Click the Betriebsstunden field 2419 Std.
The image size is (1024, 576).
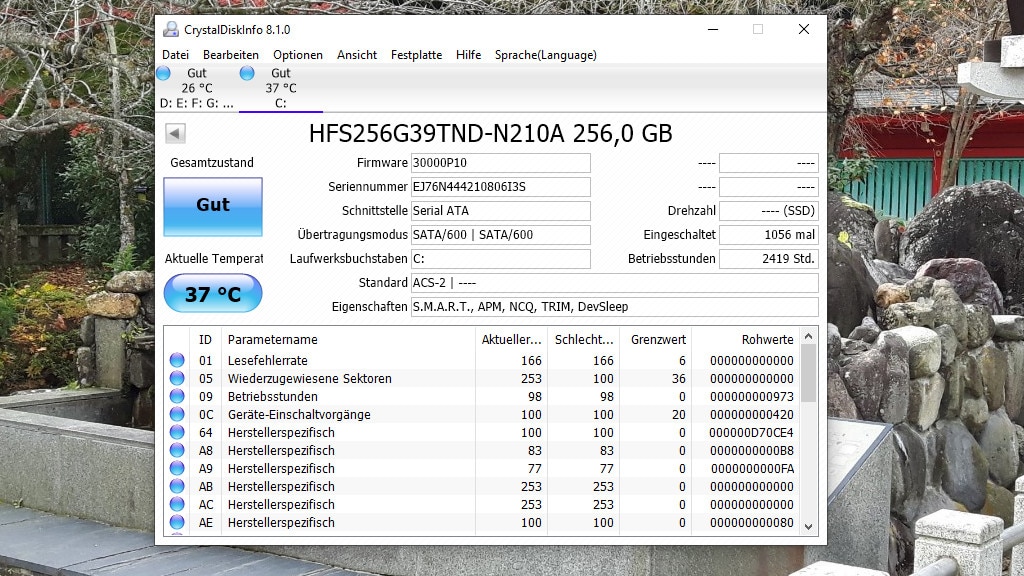769,259
